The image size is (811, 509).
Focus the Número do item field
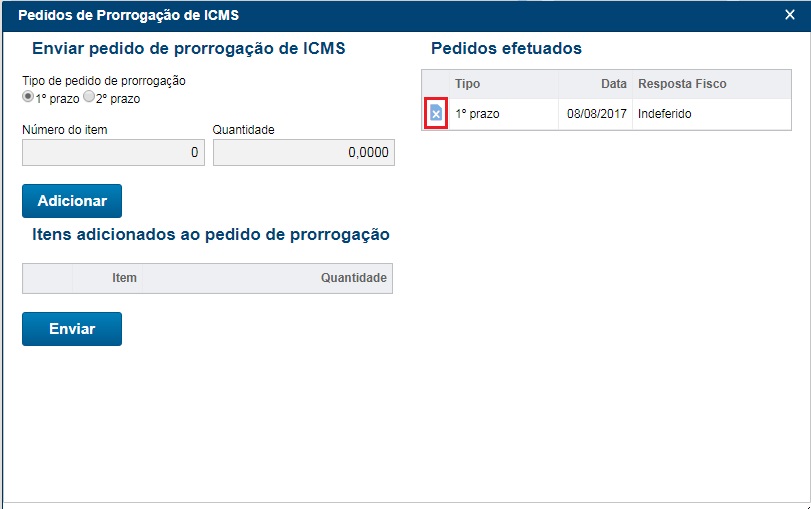point(113,152)
